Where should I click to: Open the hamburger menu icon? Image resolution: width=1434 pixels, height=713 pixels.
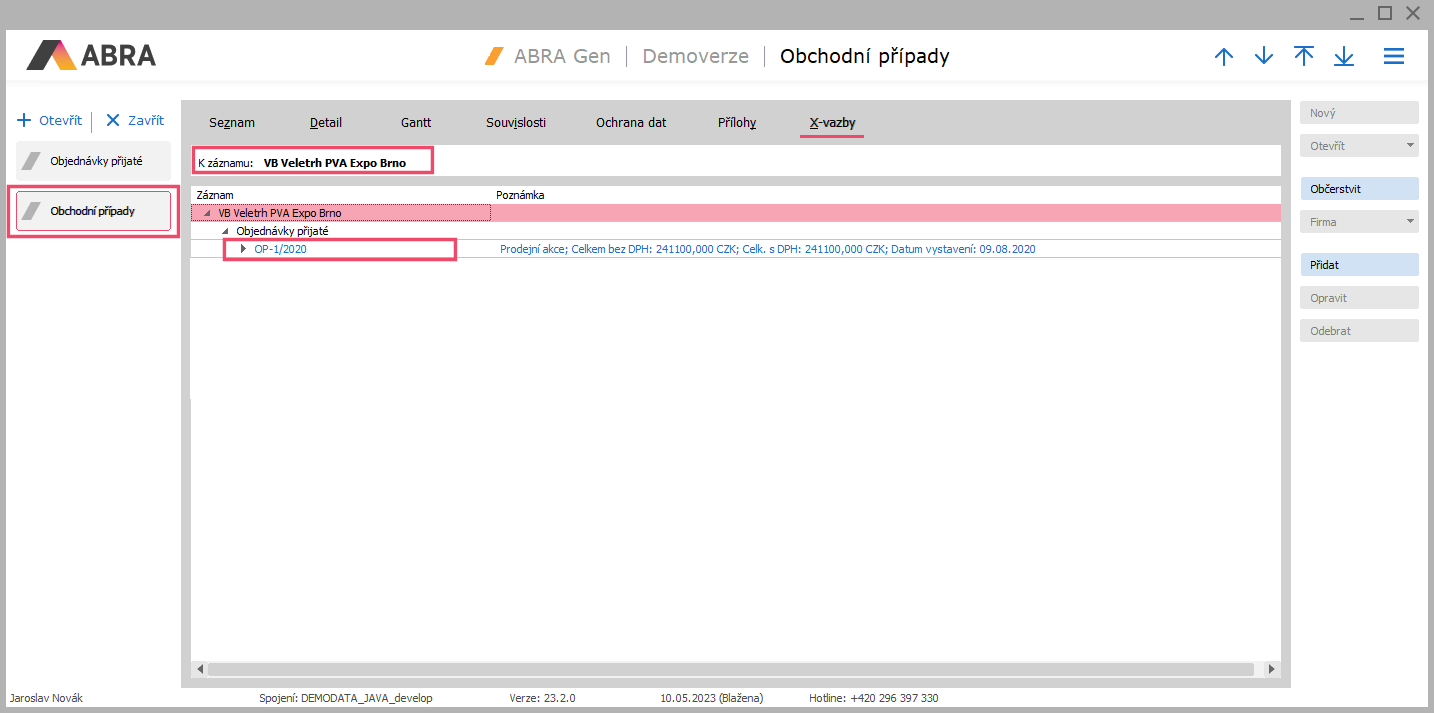tap(1394, 57)
